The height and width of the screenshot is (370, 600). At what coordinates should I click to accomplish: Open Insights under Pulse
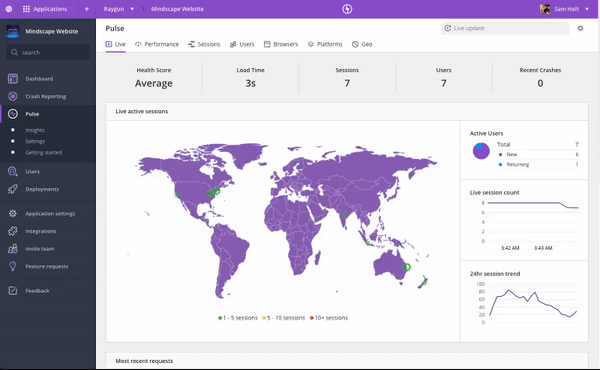coord(35,130)
